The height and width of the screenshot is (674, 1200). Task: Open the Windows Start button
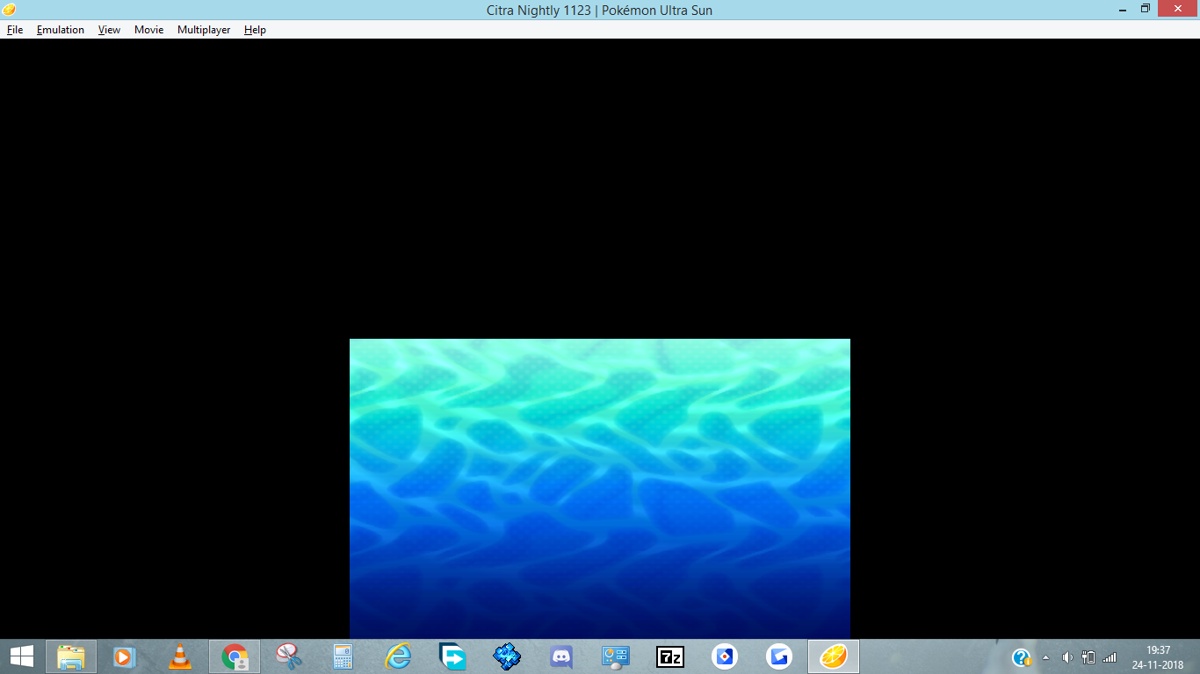coord(21,657)
